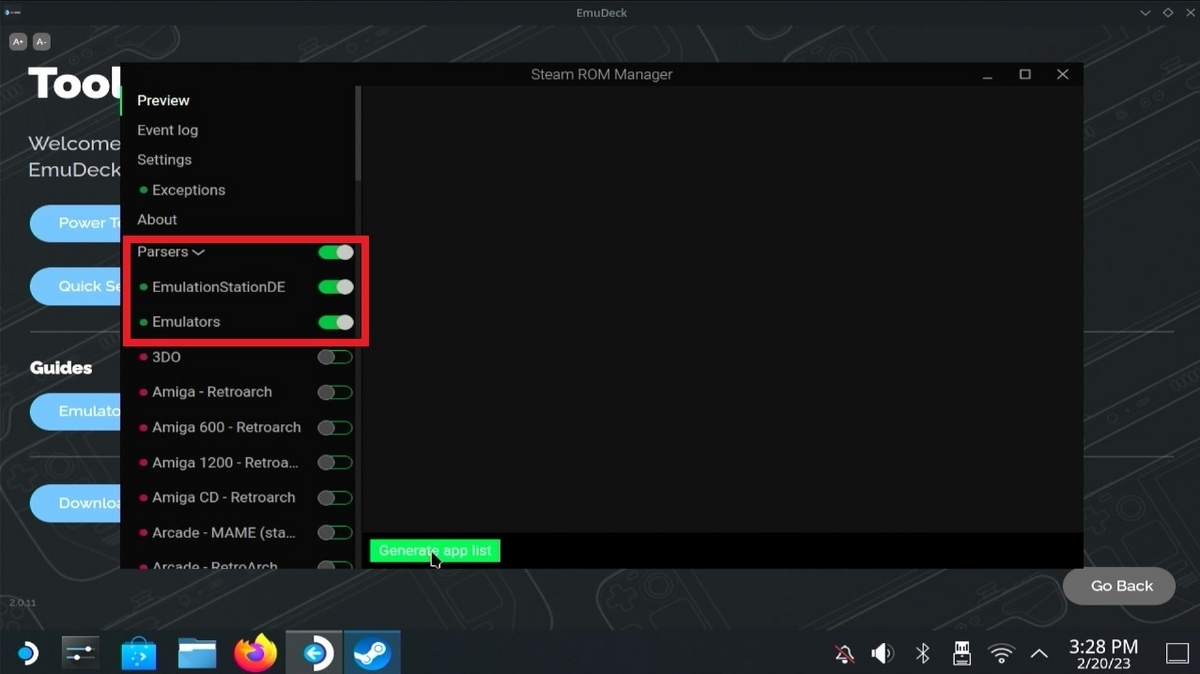This screenshot has width=1200, height=674.
Task: Select the Amiga - Retroarch parser entry
Action: coord(212,392)
